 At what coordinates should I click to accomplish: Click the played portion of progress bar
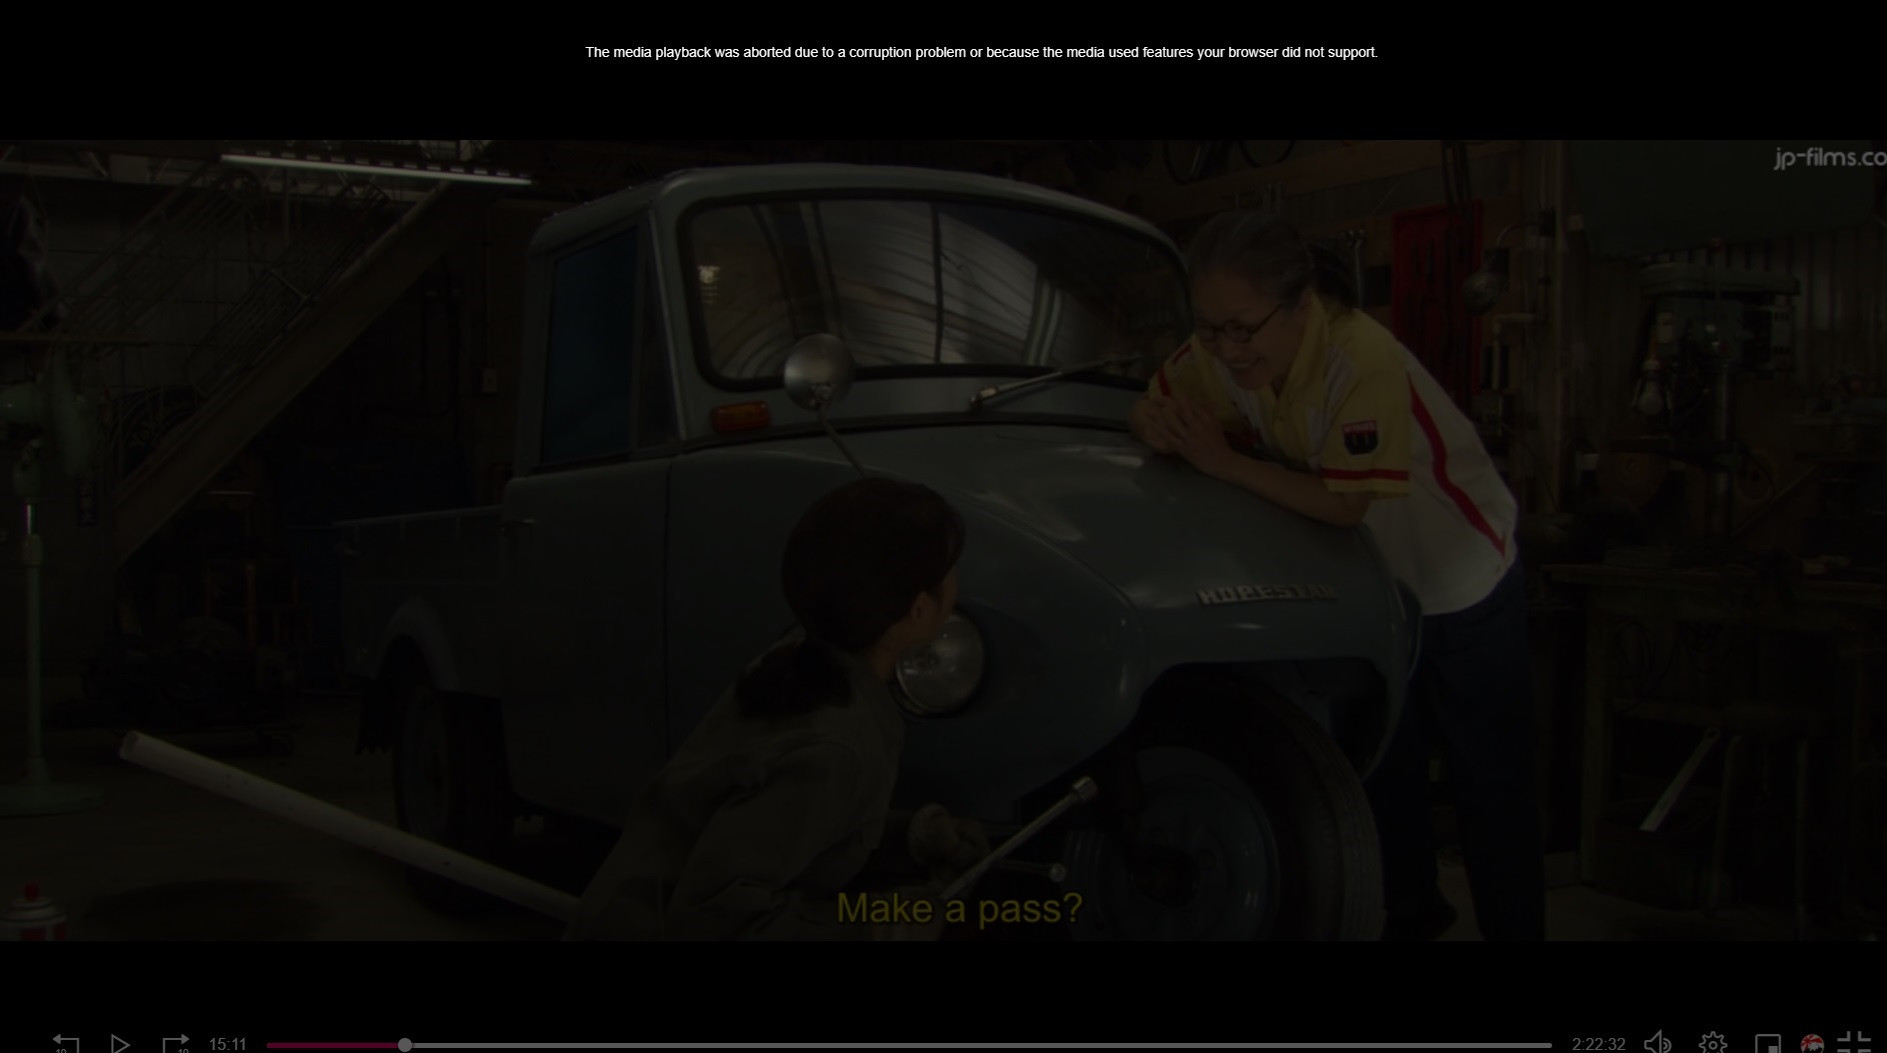coord(335,1045)
